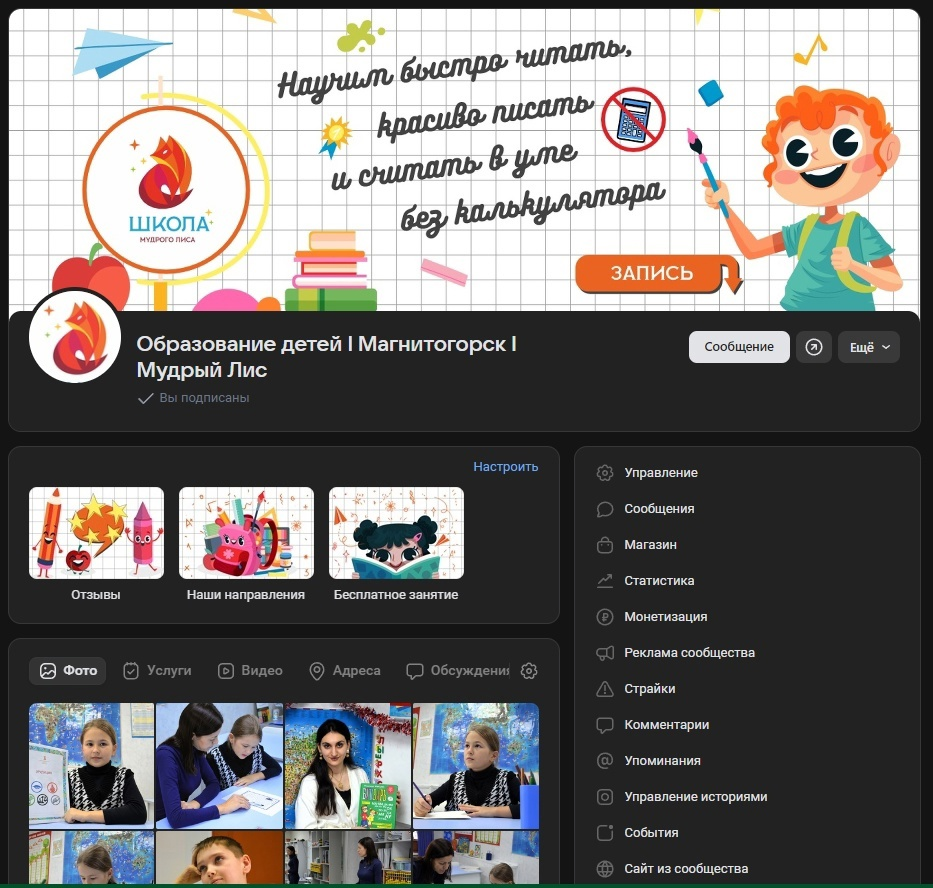Click the ЗАПИСЬ button on cover banner
933x888 pixels.
pos(652,273)
